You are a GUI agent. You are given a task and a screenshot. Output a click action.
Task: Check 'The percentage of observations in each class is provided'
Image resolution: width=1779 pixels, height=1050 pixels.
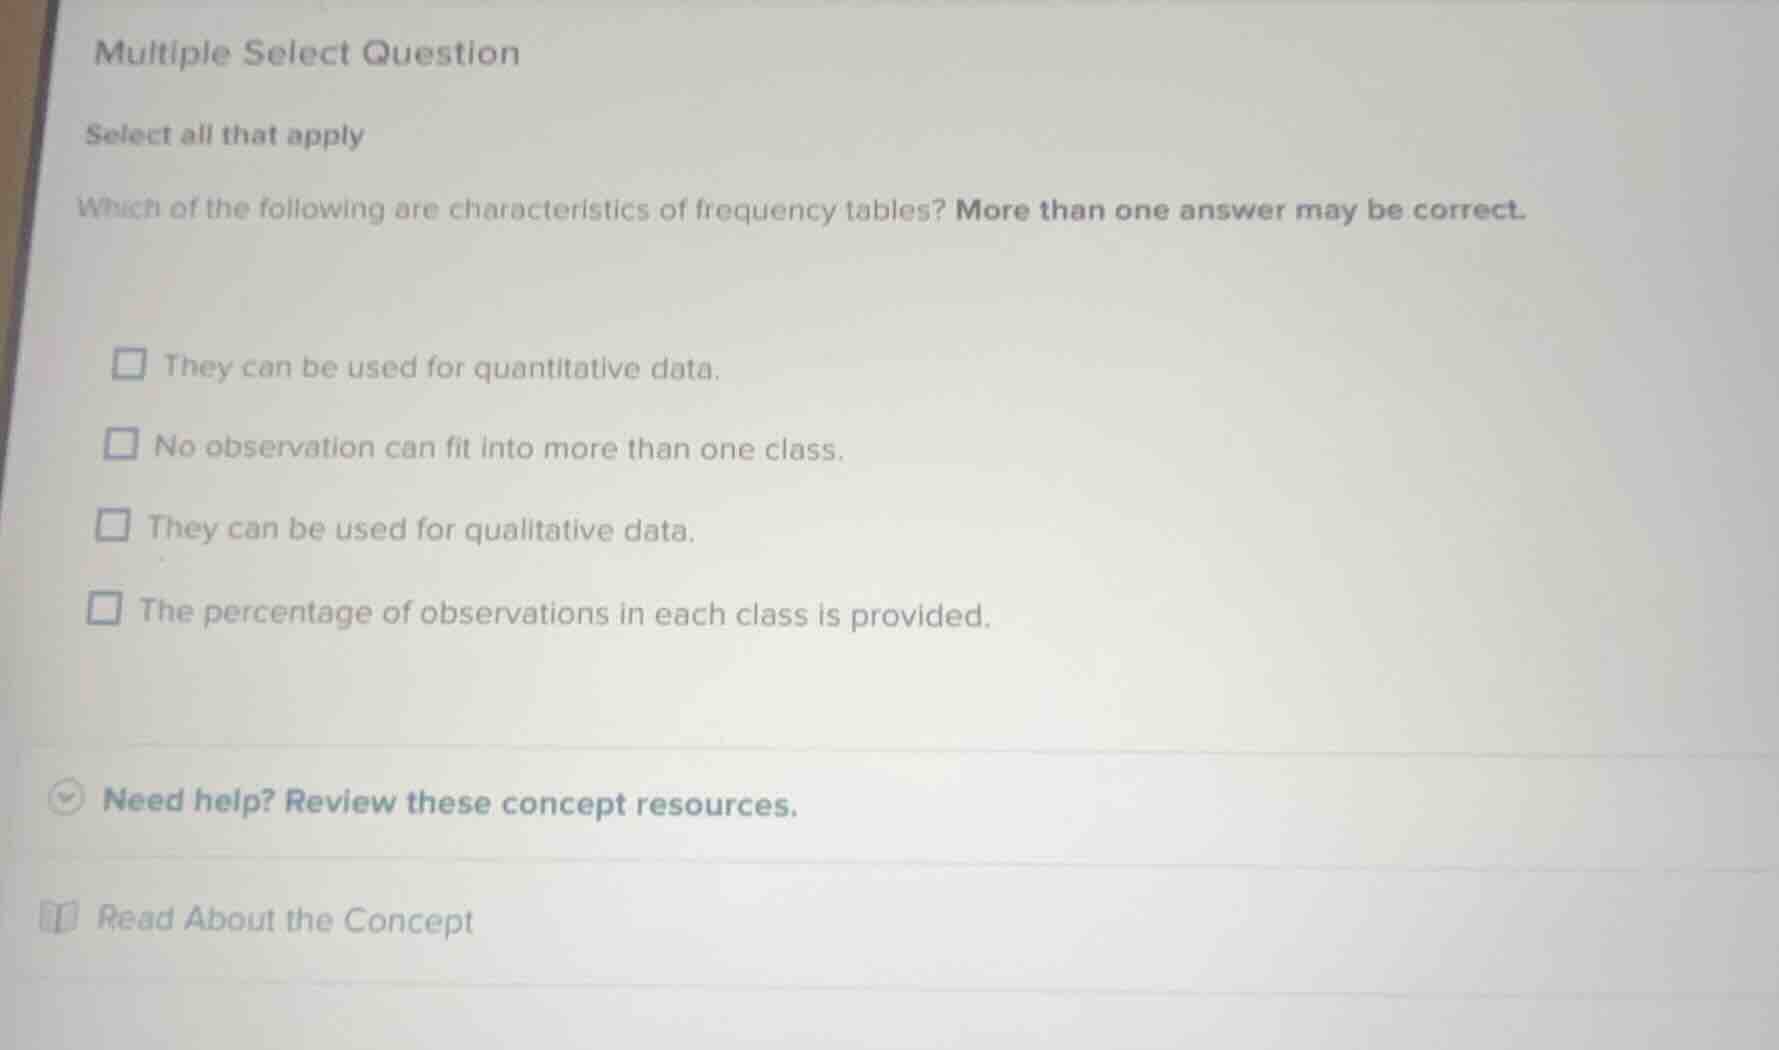click(106, 607)
